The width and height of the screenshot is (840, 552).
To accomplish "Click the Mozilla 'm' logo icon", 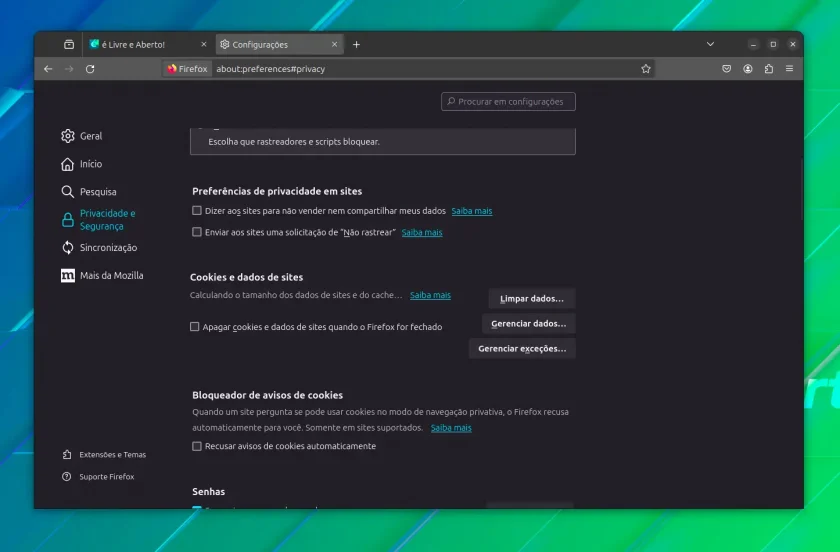I will coord(68,275).
